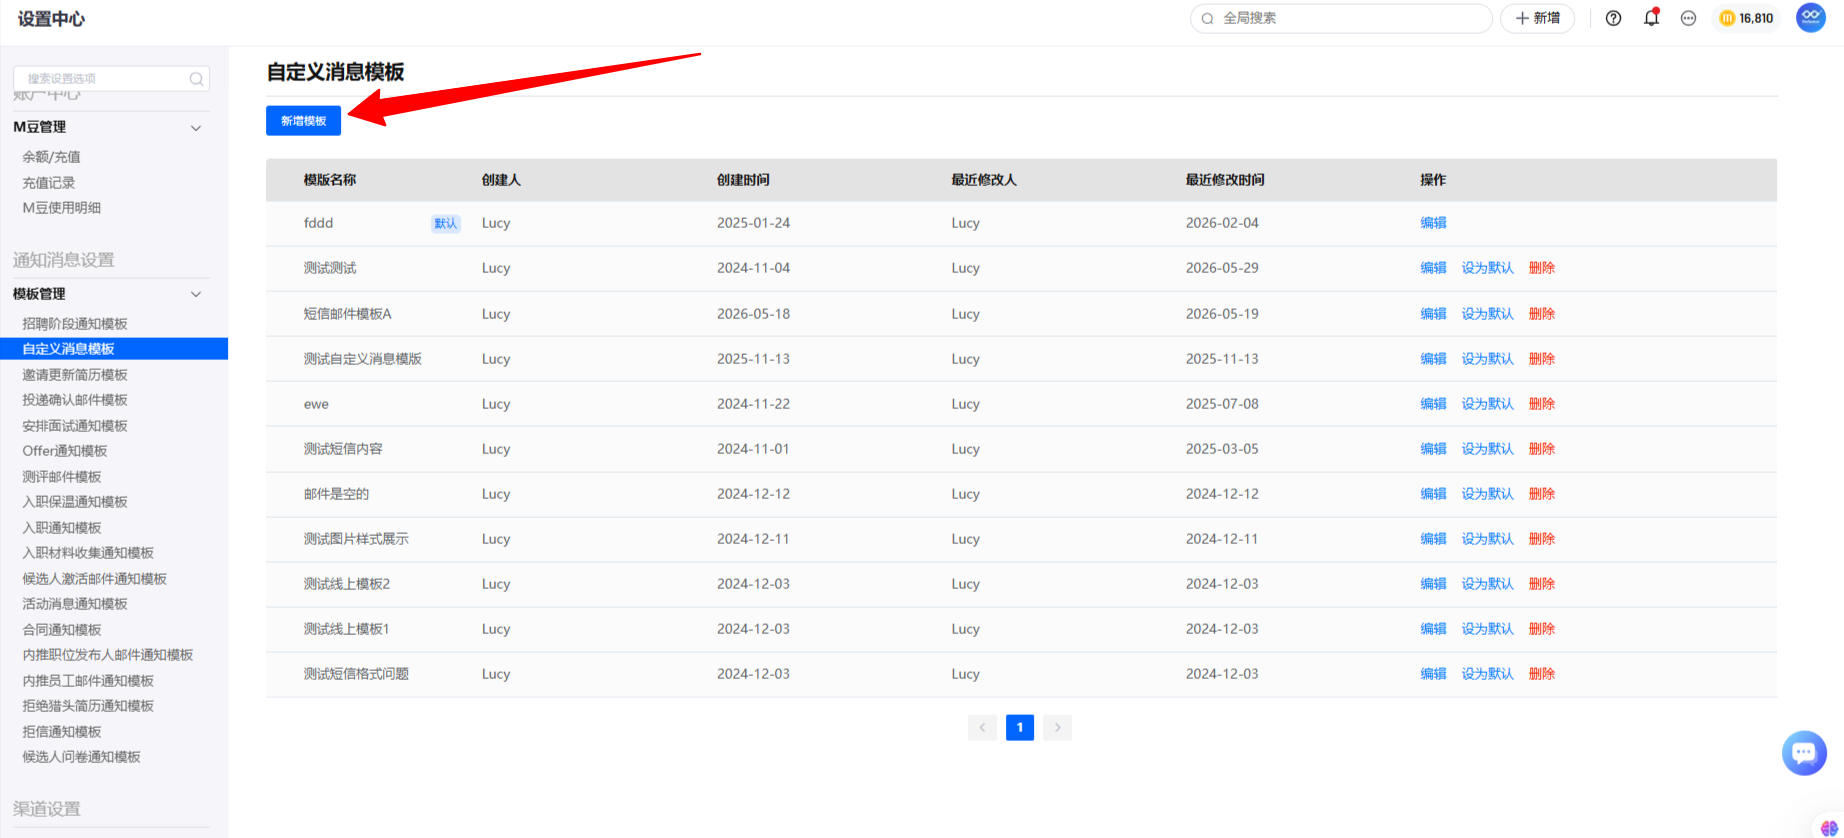Edit the 测试测试 template

point(1433,268)
